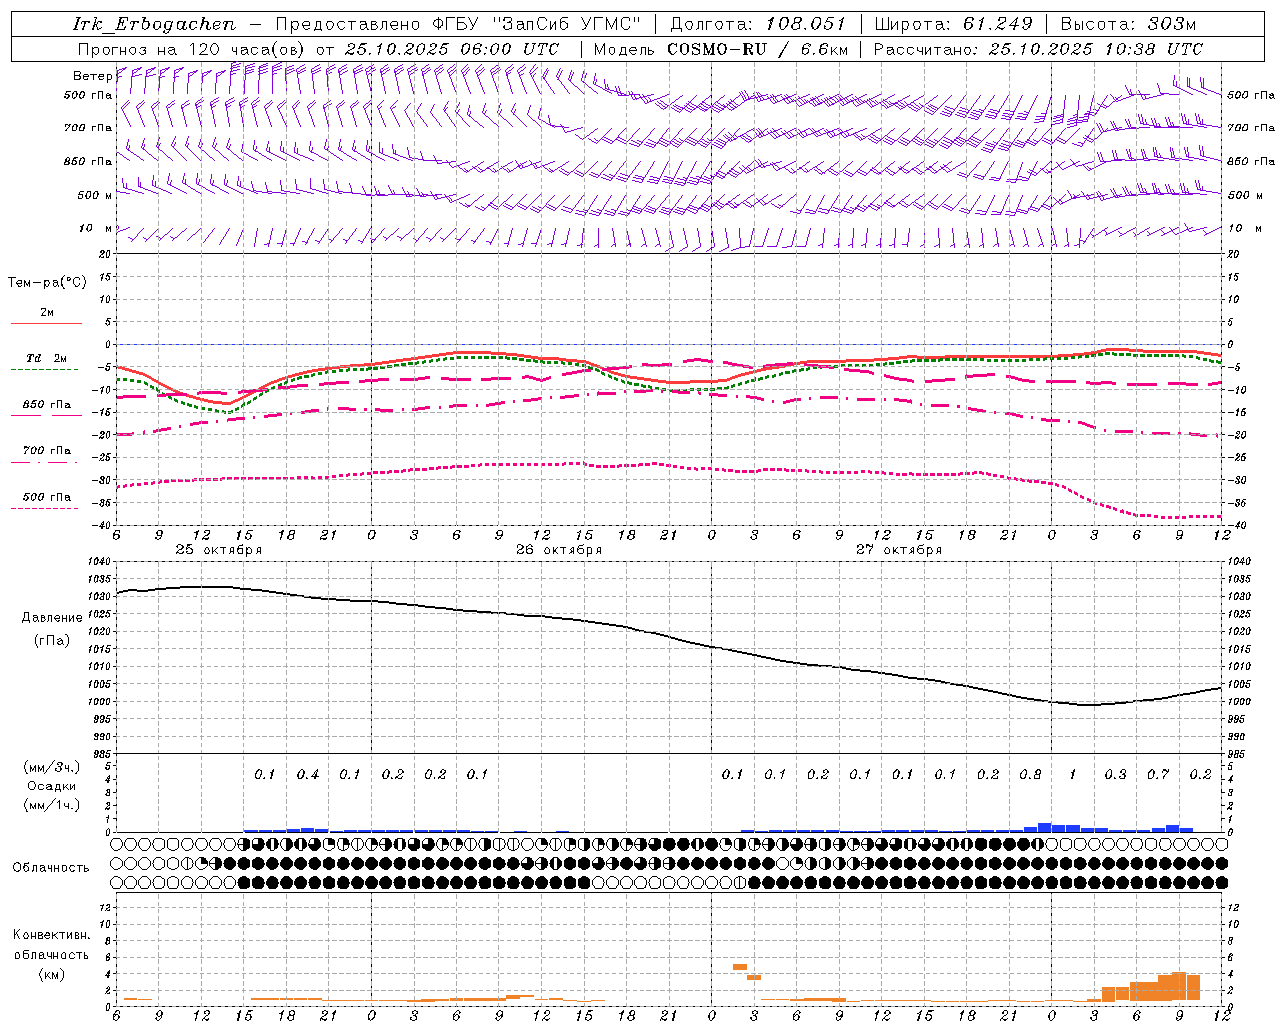The height and width of the screenshot is (1024, 1280).
Task: Click the '27 октября' date label
Action: pyautogui.click(x=899, y=550)
